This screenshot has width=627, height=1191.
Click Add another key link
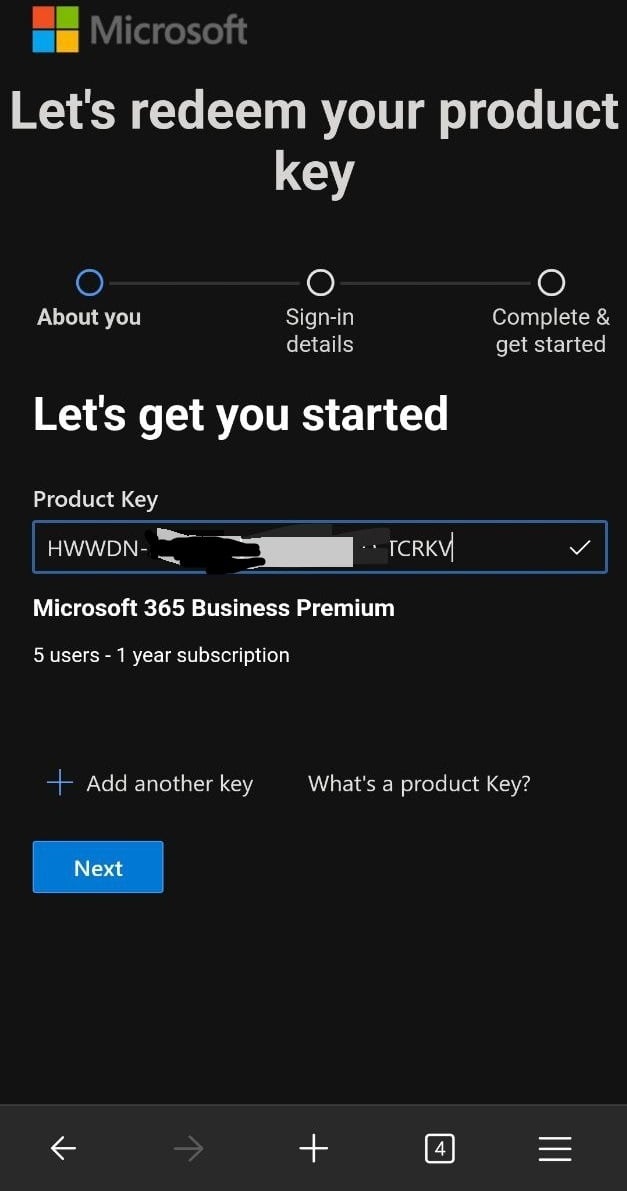[x=169, y=784]
